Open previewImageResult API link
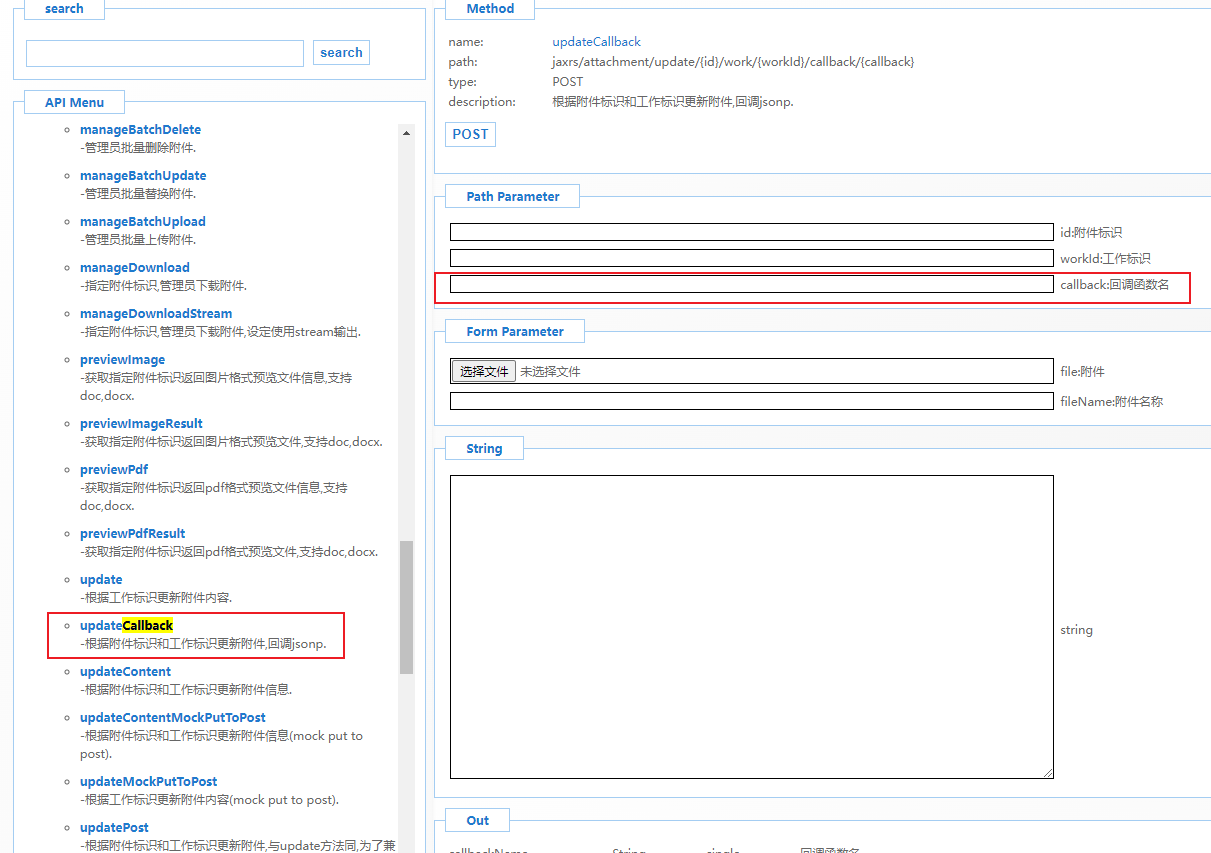1211x853 pixels. tap(141, 424)
